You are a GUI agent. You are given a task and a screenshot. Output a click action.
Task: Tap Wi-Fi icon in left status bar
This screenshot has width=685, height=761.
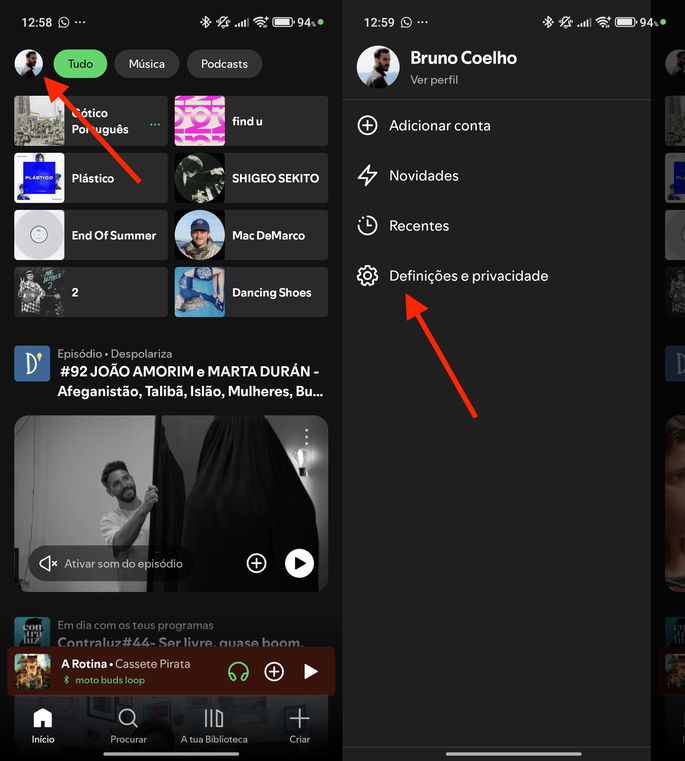click(261, 22)
